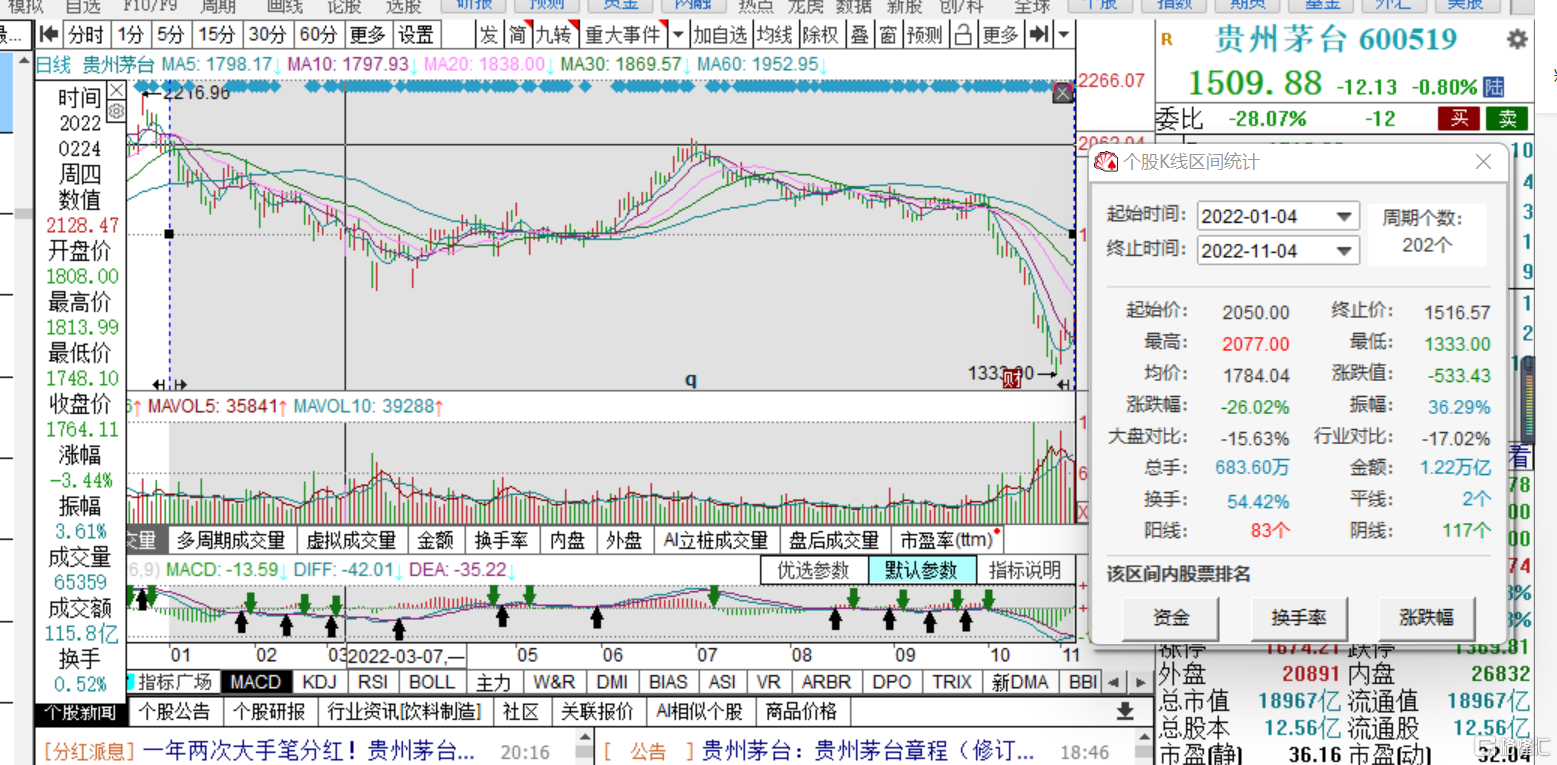Viewport: 1557px width, 765px height.
Task: Click the green 卖 sell button
Action: pos(1507,118)
